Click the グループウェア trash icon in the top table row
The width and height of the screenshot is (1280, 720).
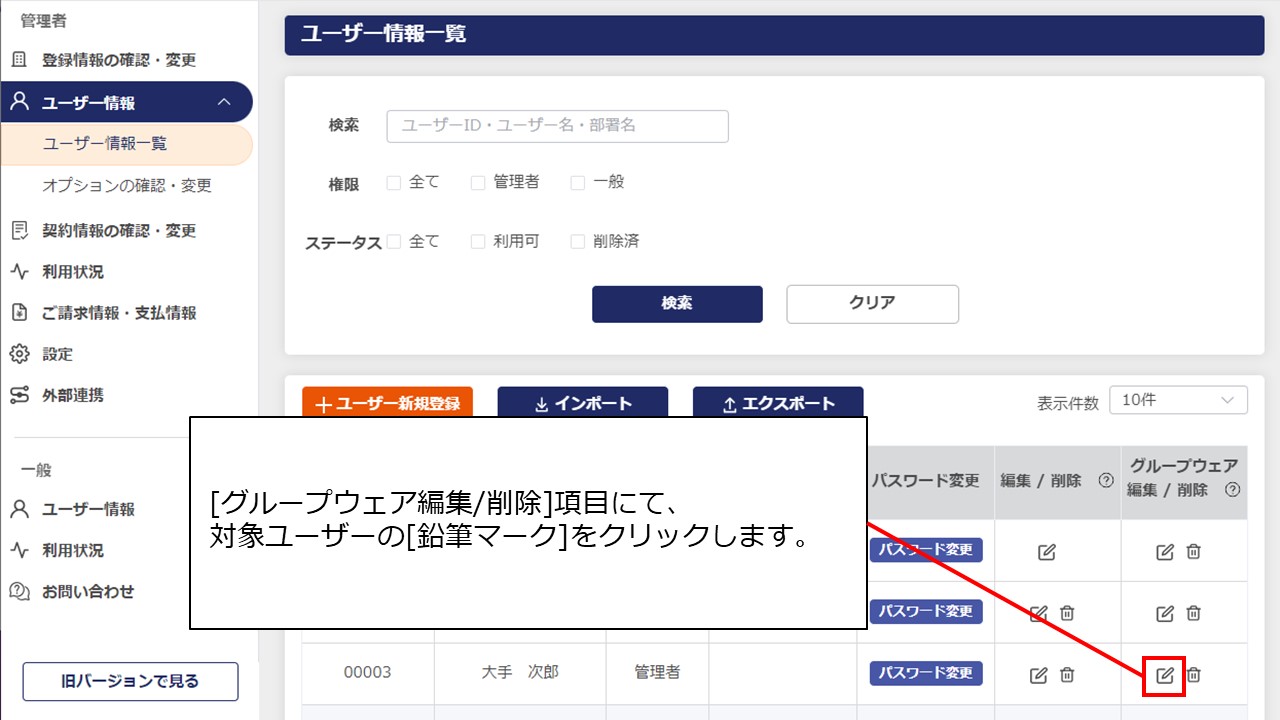1193,552
